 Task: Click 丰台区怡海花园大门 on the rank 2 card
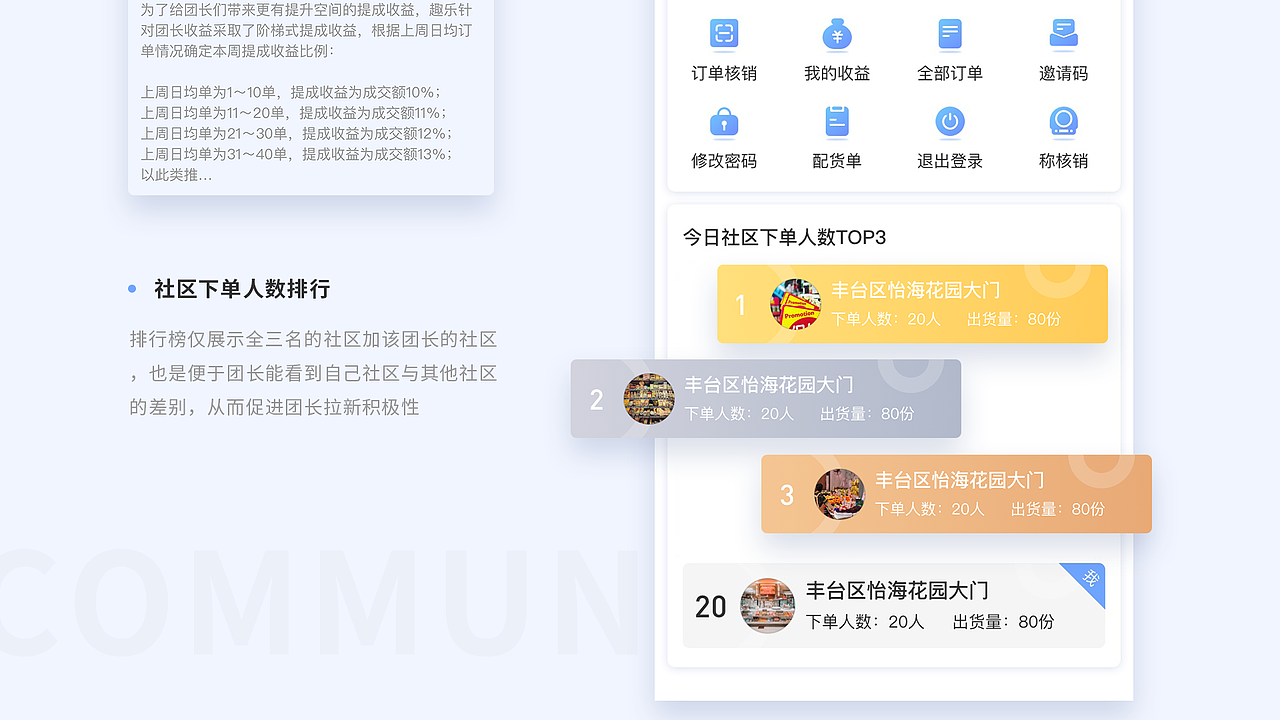(769, 385)
